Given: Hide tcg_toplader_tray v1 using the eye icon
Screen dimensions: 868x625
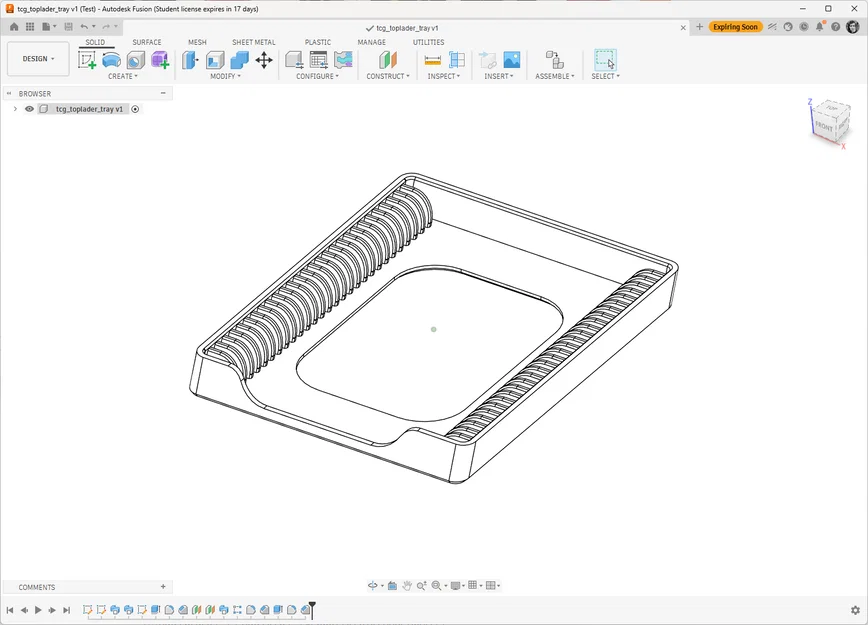Looking at the screenshot, I should tap(29, 109).
